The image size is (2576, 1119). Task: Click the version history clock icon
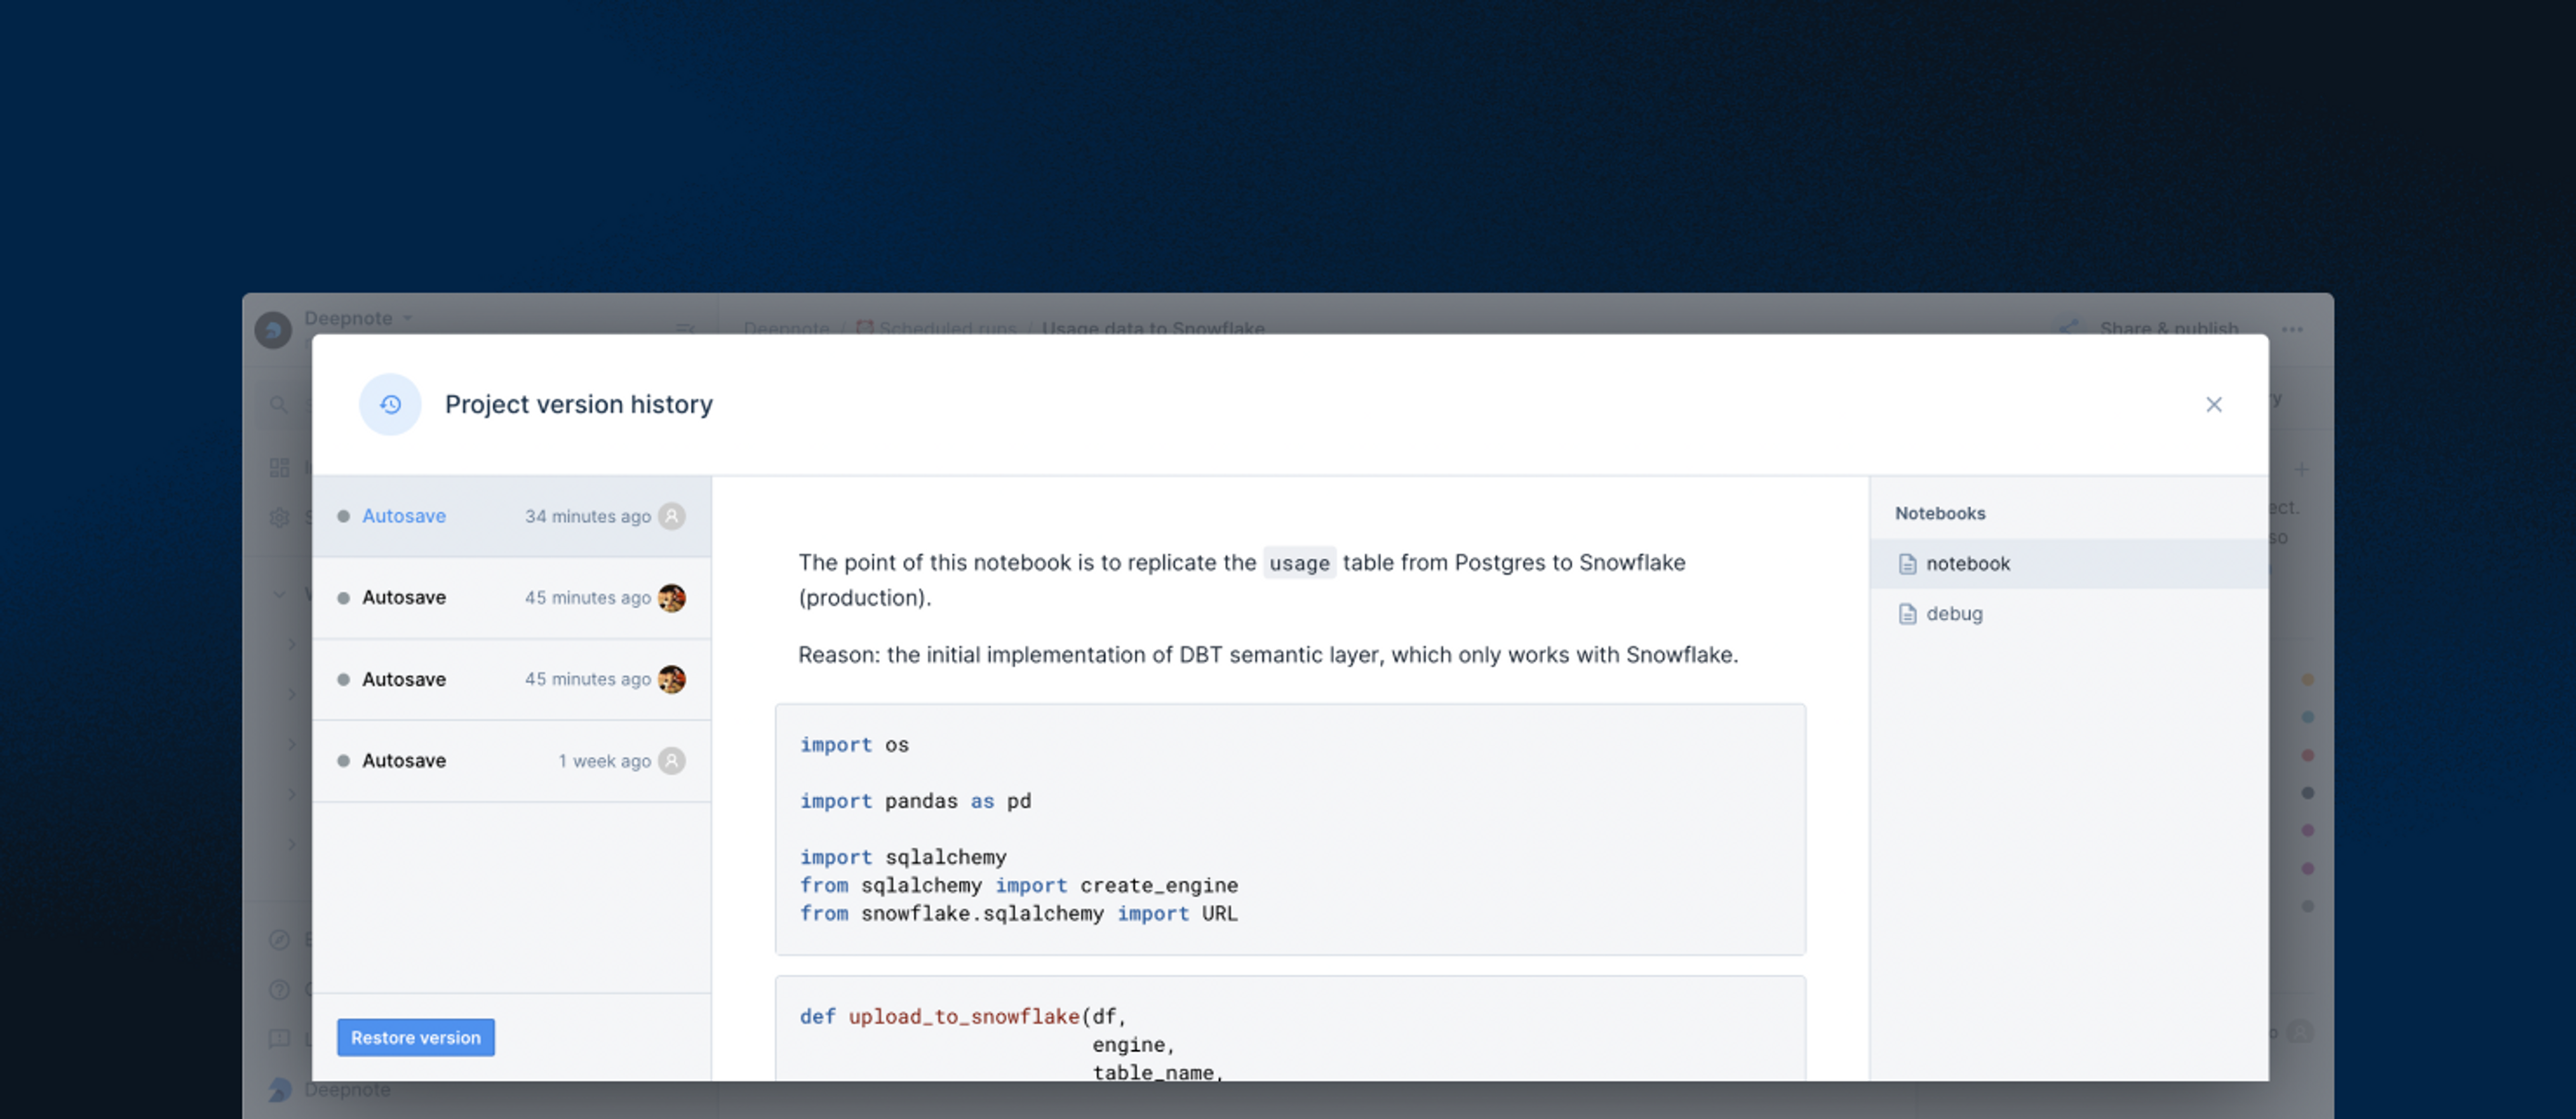click(390, 404)
